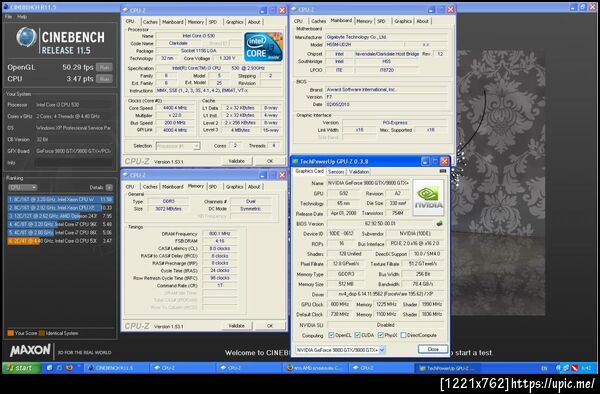Image resolution: width=600 pixels, height=394 pixels.
Task: Switch to the Sensors tab in GPU-Z
Action: (x=336, y=172)
